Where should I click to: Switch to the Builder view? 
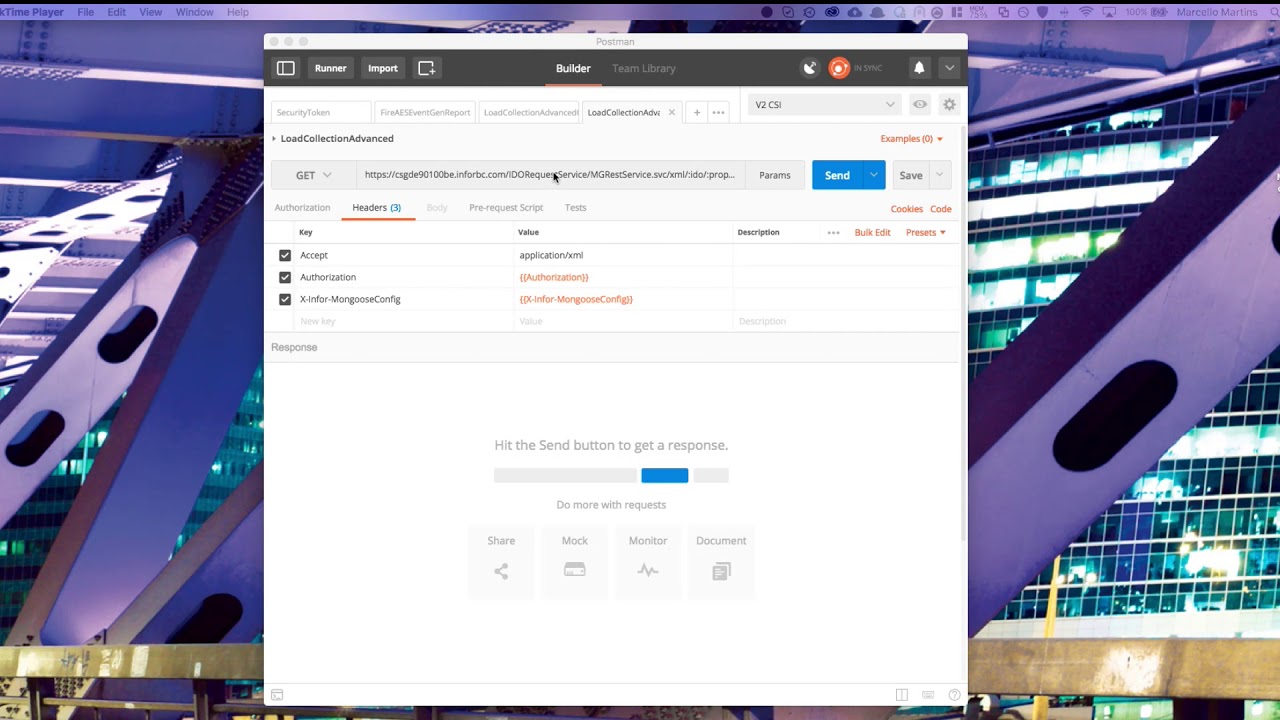tap(573, 68)
